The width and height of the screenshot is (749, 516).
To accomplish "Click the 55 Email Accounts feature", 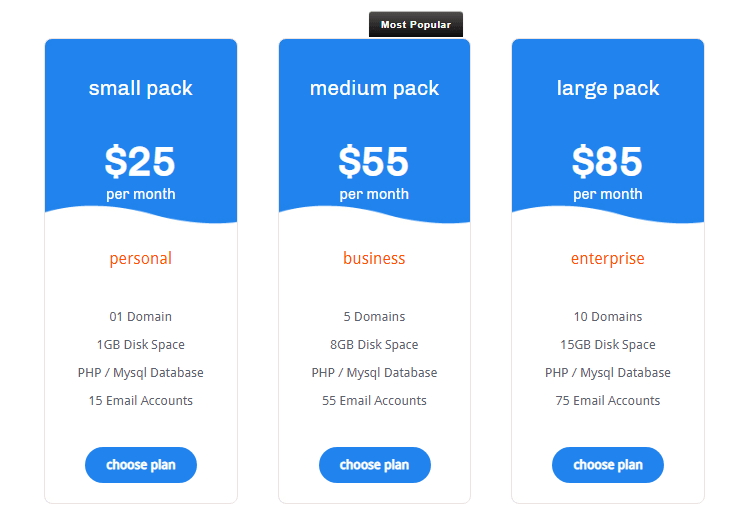I will 374,400.
